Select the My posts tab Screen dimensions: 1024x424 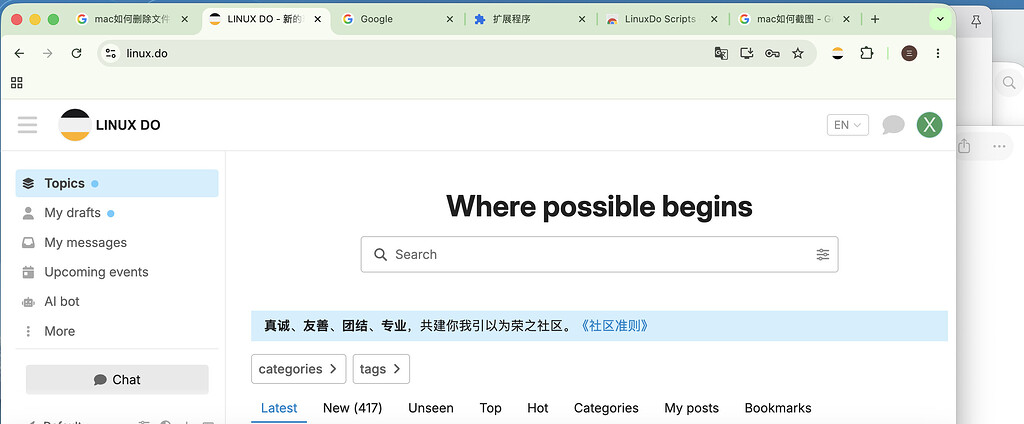(x=692, y=408)
